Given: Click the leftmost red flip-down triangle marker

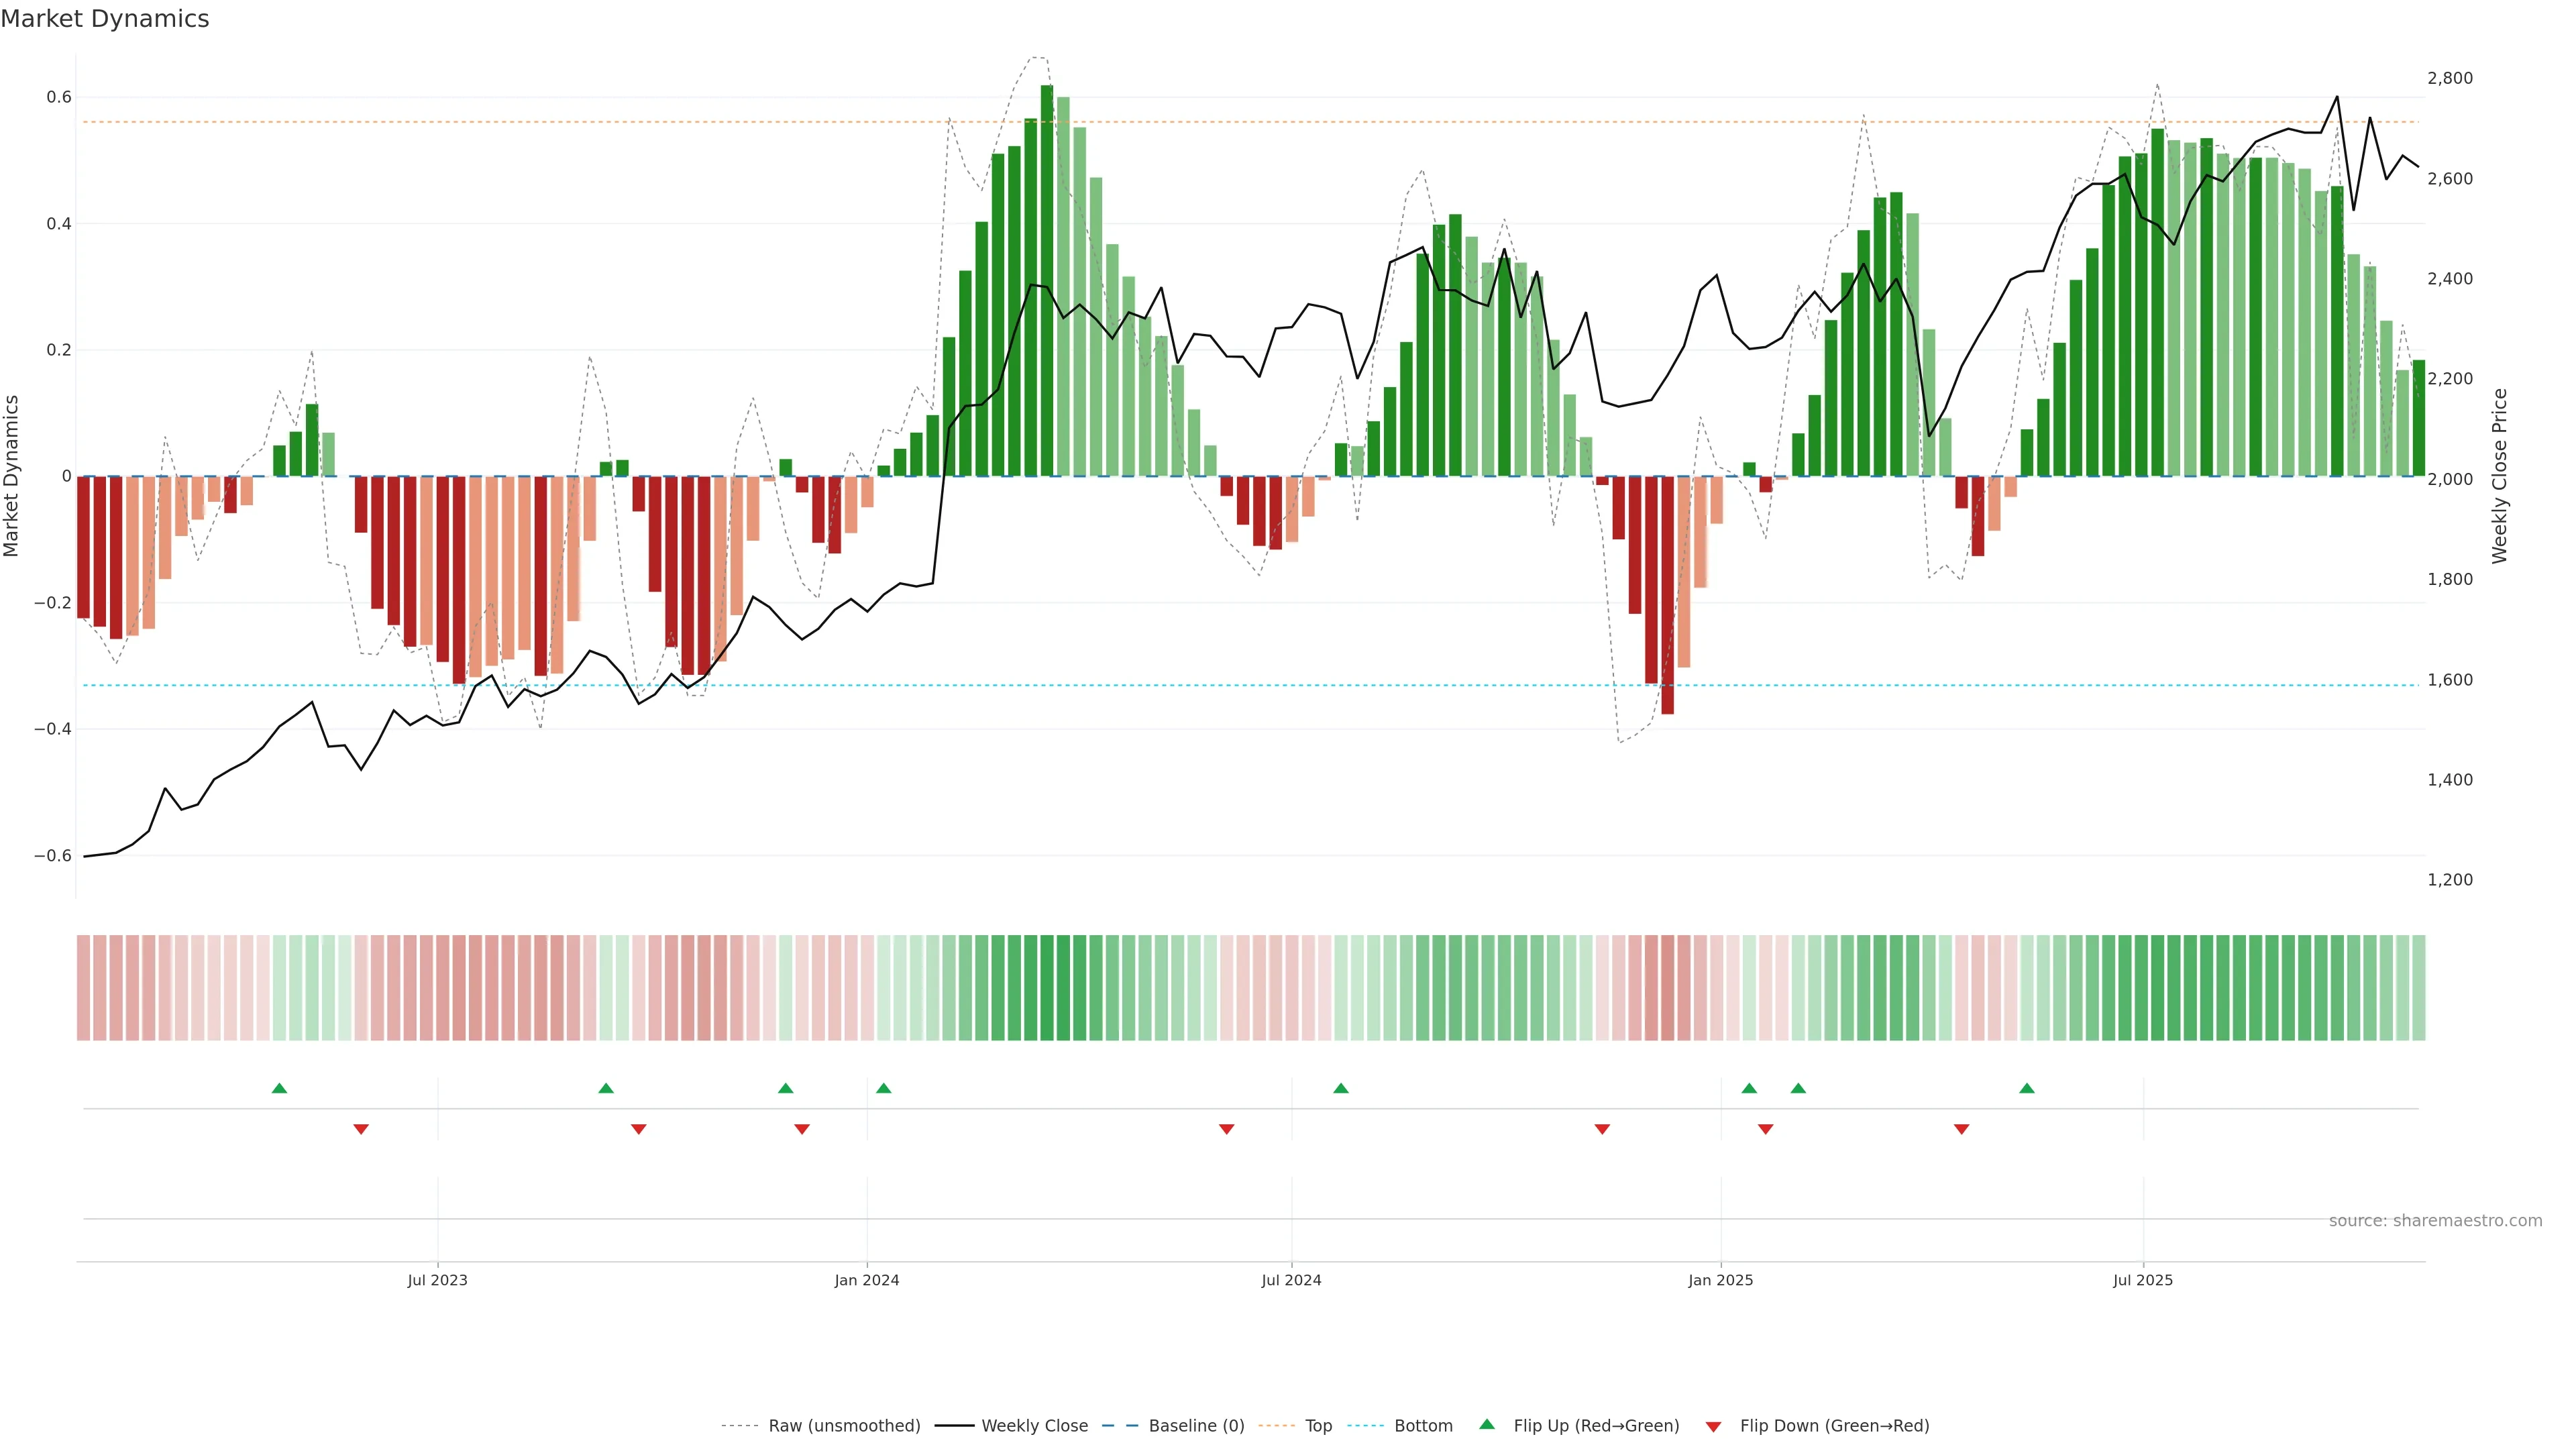Looking at the screenshot, I should (361, 1129).
